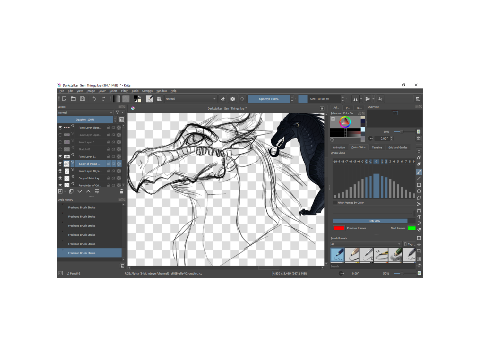Create a new document from the toolbar
480x360 pixels.
pos(64,99)
